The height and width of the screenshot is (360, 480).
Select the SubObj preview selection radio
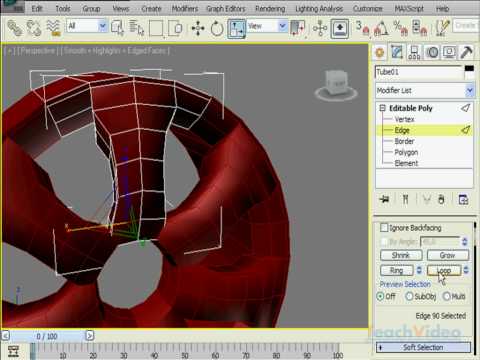(409, 296)
